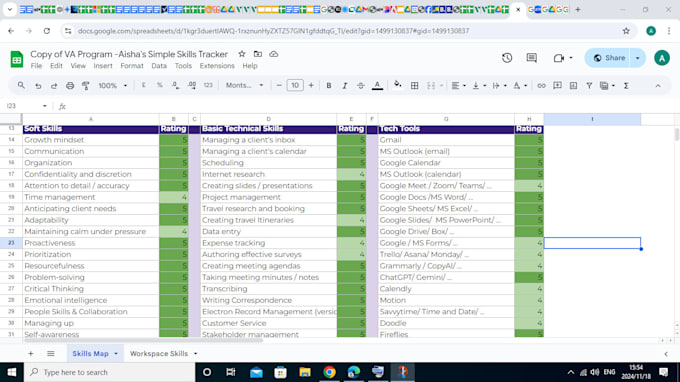Viewport: 680px width, 382px height.
Task: Format selection as currency
Action: (x=144, y=85)
